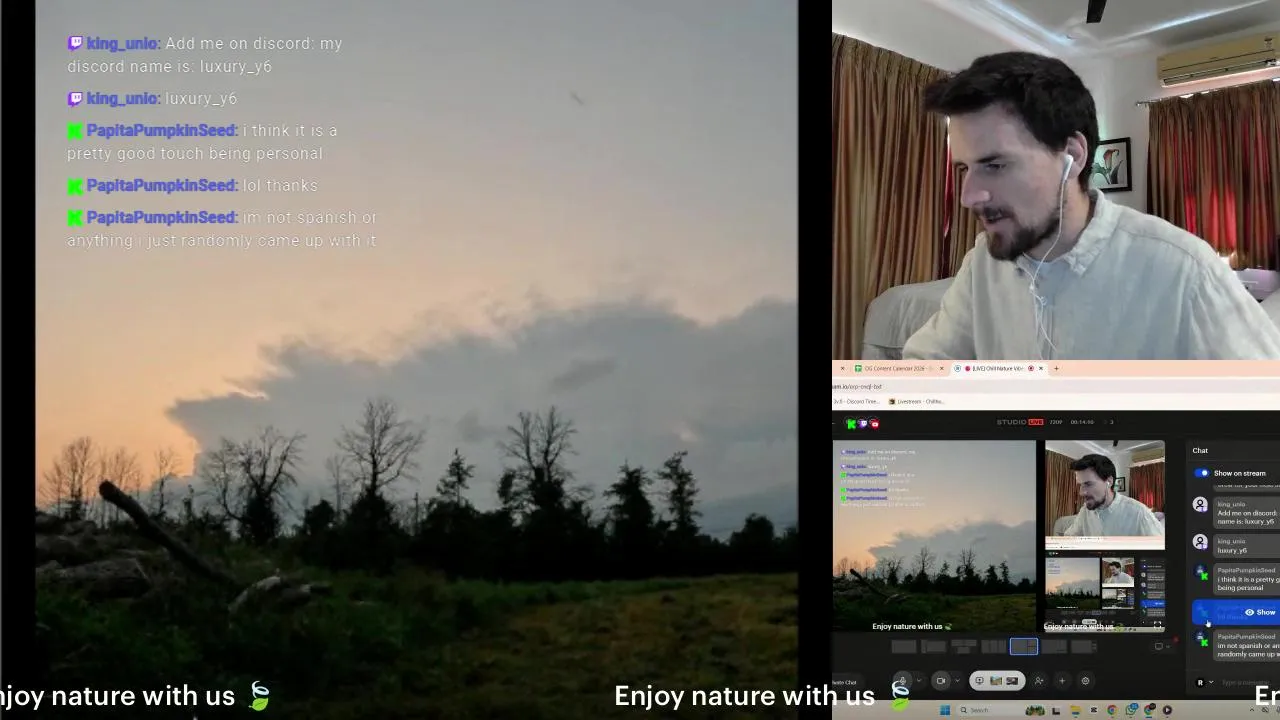Image resolution: width=1280 pixels, height=720 pixels.
Task: Click the Kick platform icon
Action: point(852,424)
